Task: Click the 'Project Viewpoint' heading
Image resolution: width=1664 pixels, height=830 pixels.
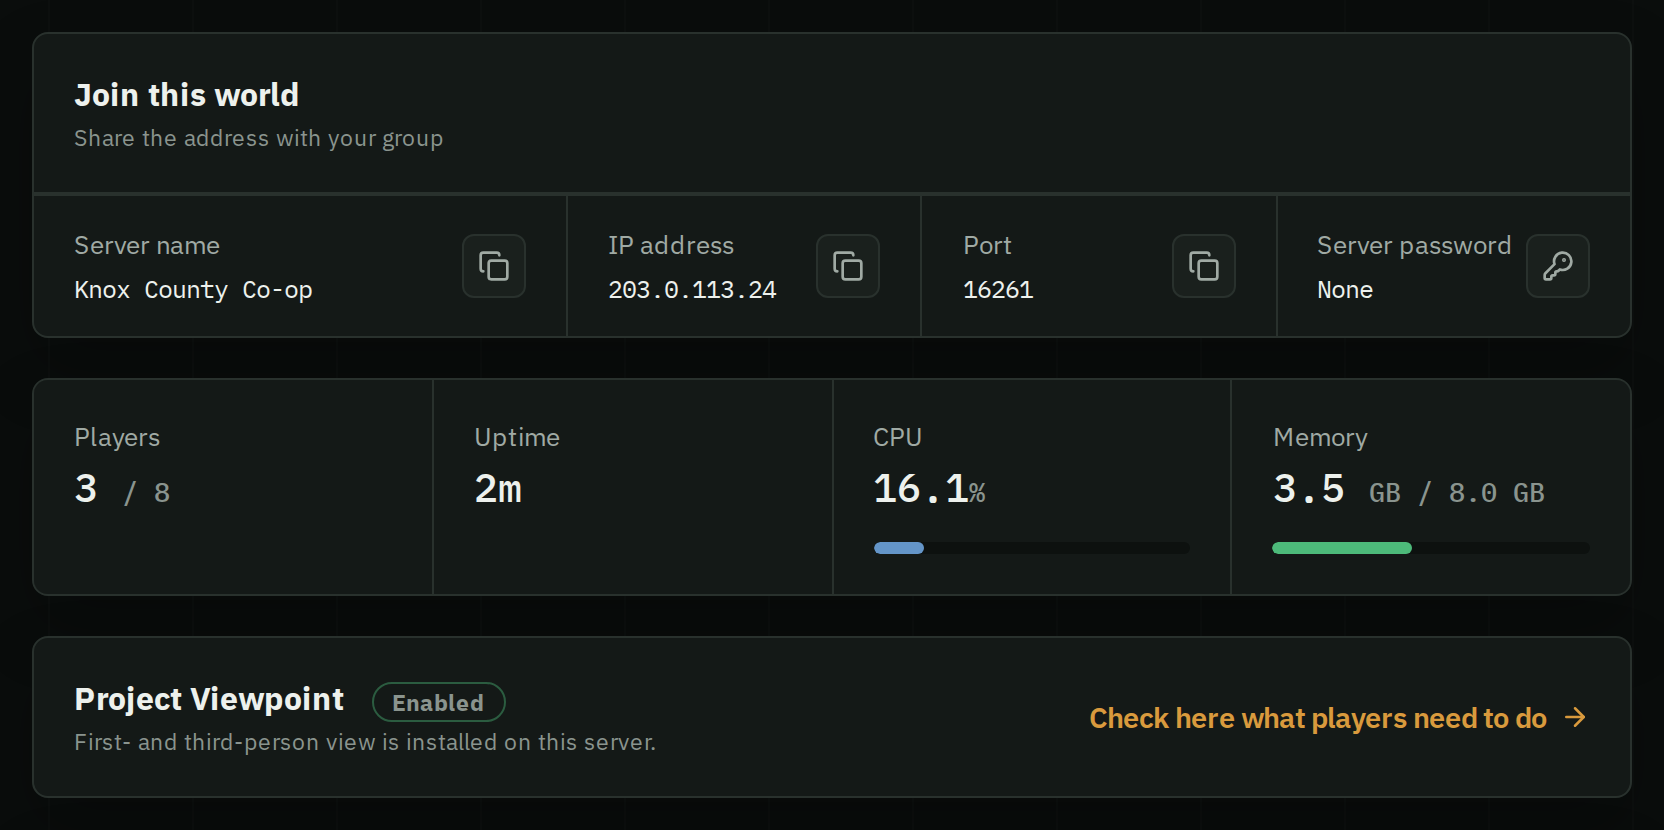Action: [209, 699]
